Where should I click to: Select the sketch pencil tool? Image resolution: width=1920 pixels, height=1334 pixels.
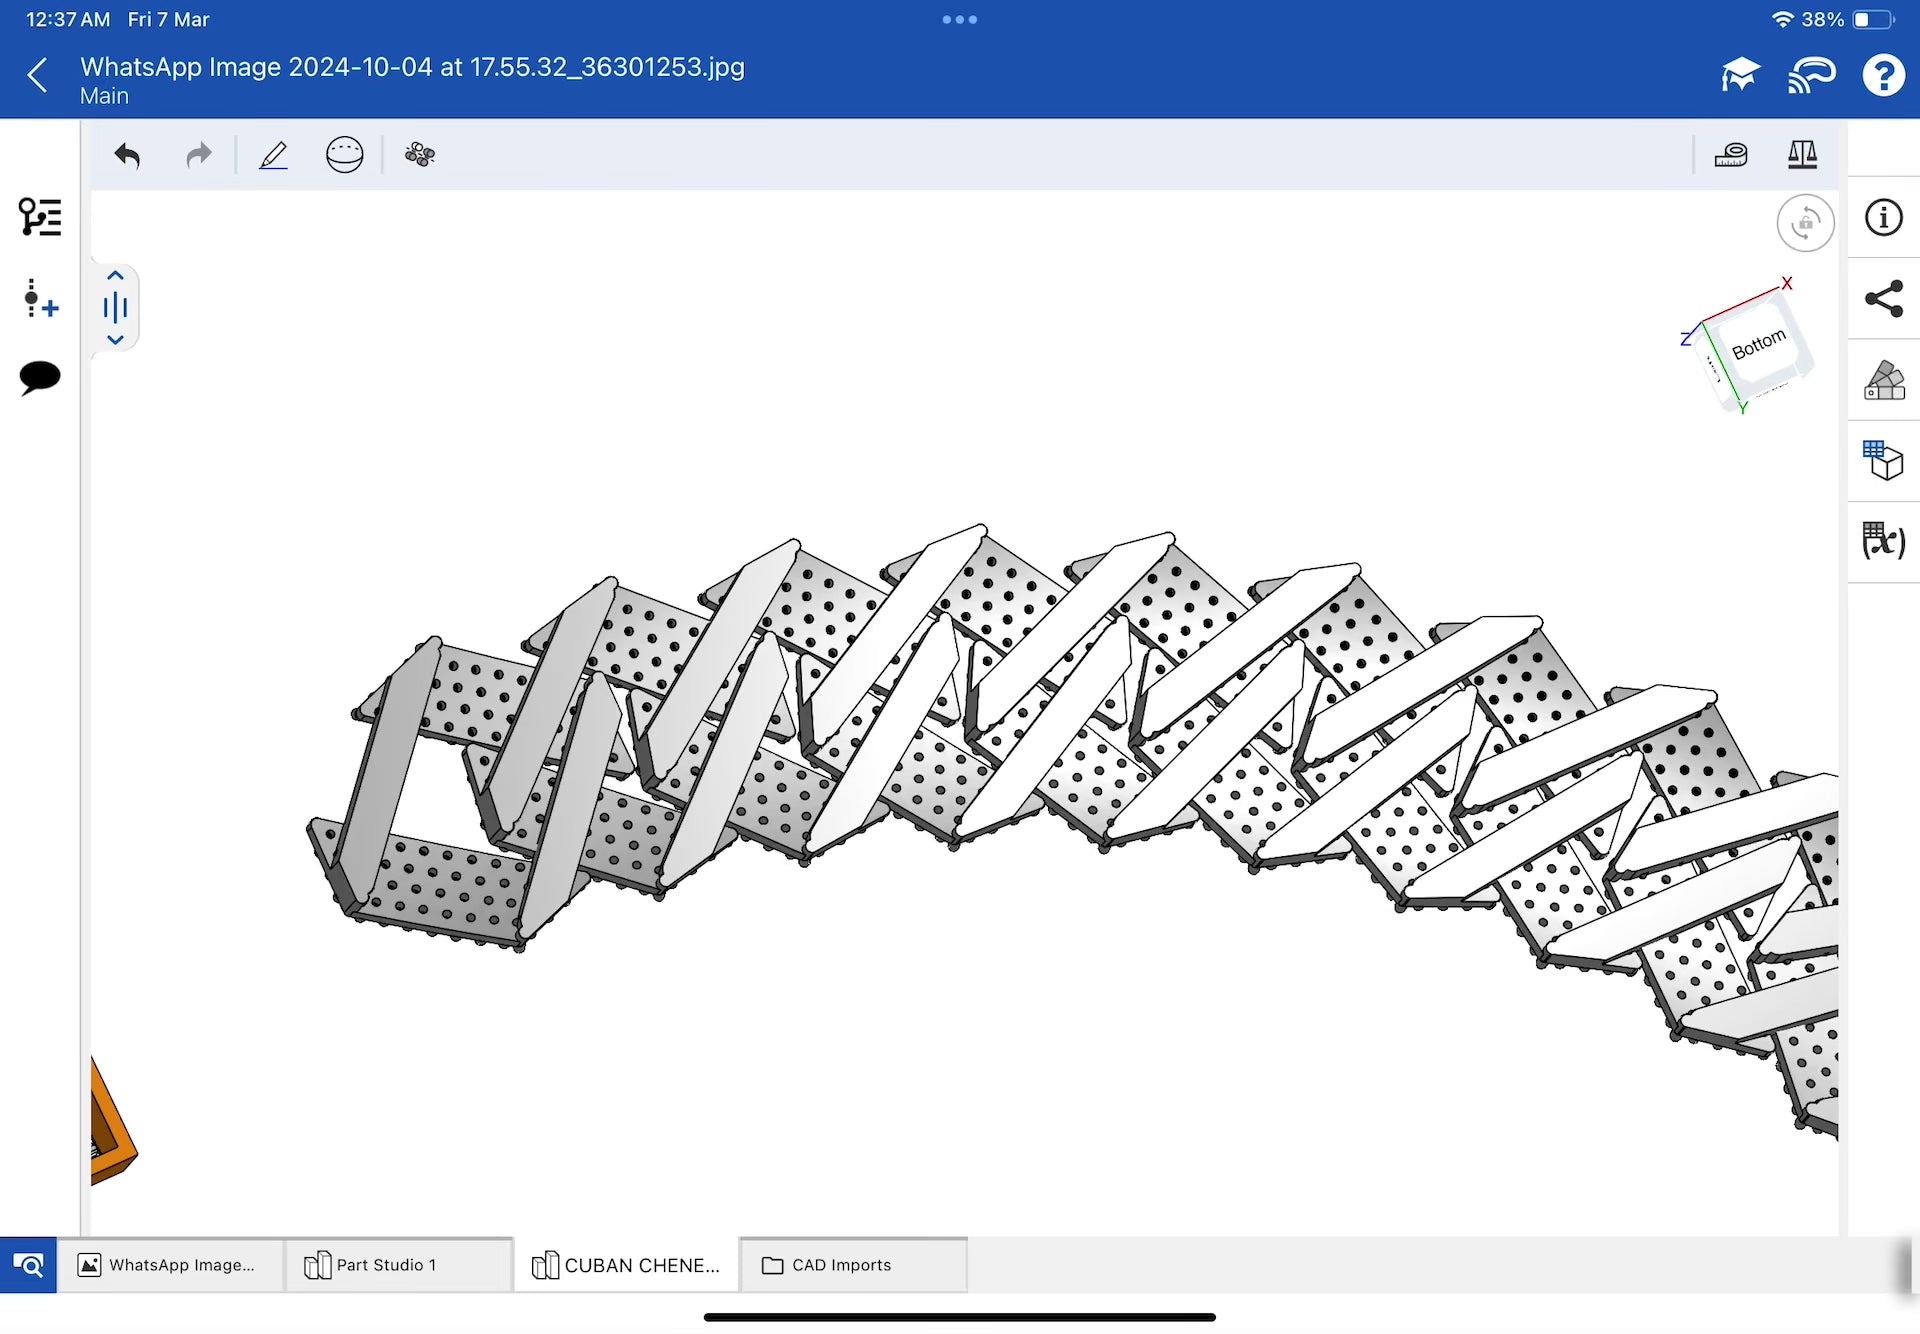[x=273, y=155]
